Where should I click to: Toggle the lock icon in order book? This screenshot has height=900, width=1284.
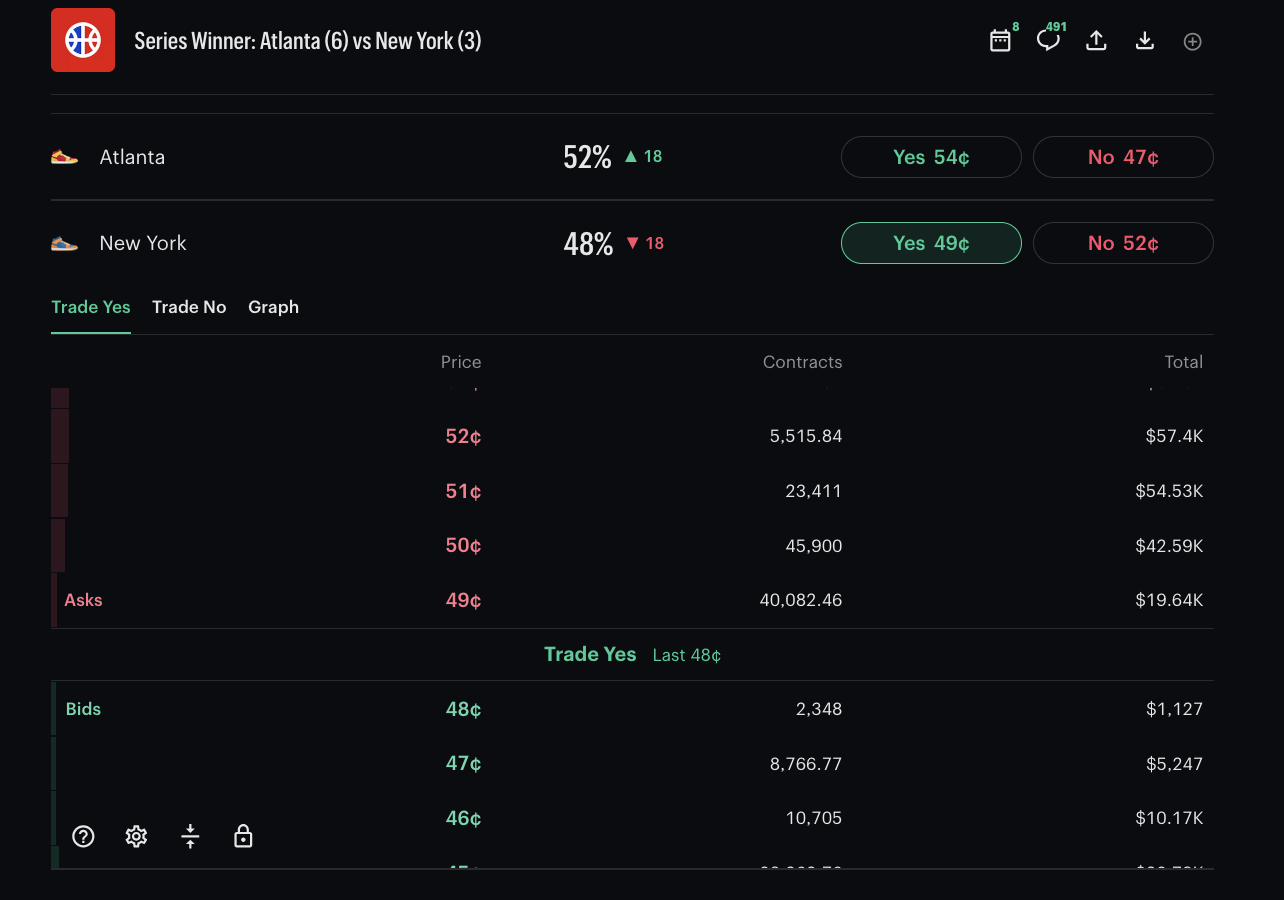pyautogui.click(x=243, y=836)
